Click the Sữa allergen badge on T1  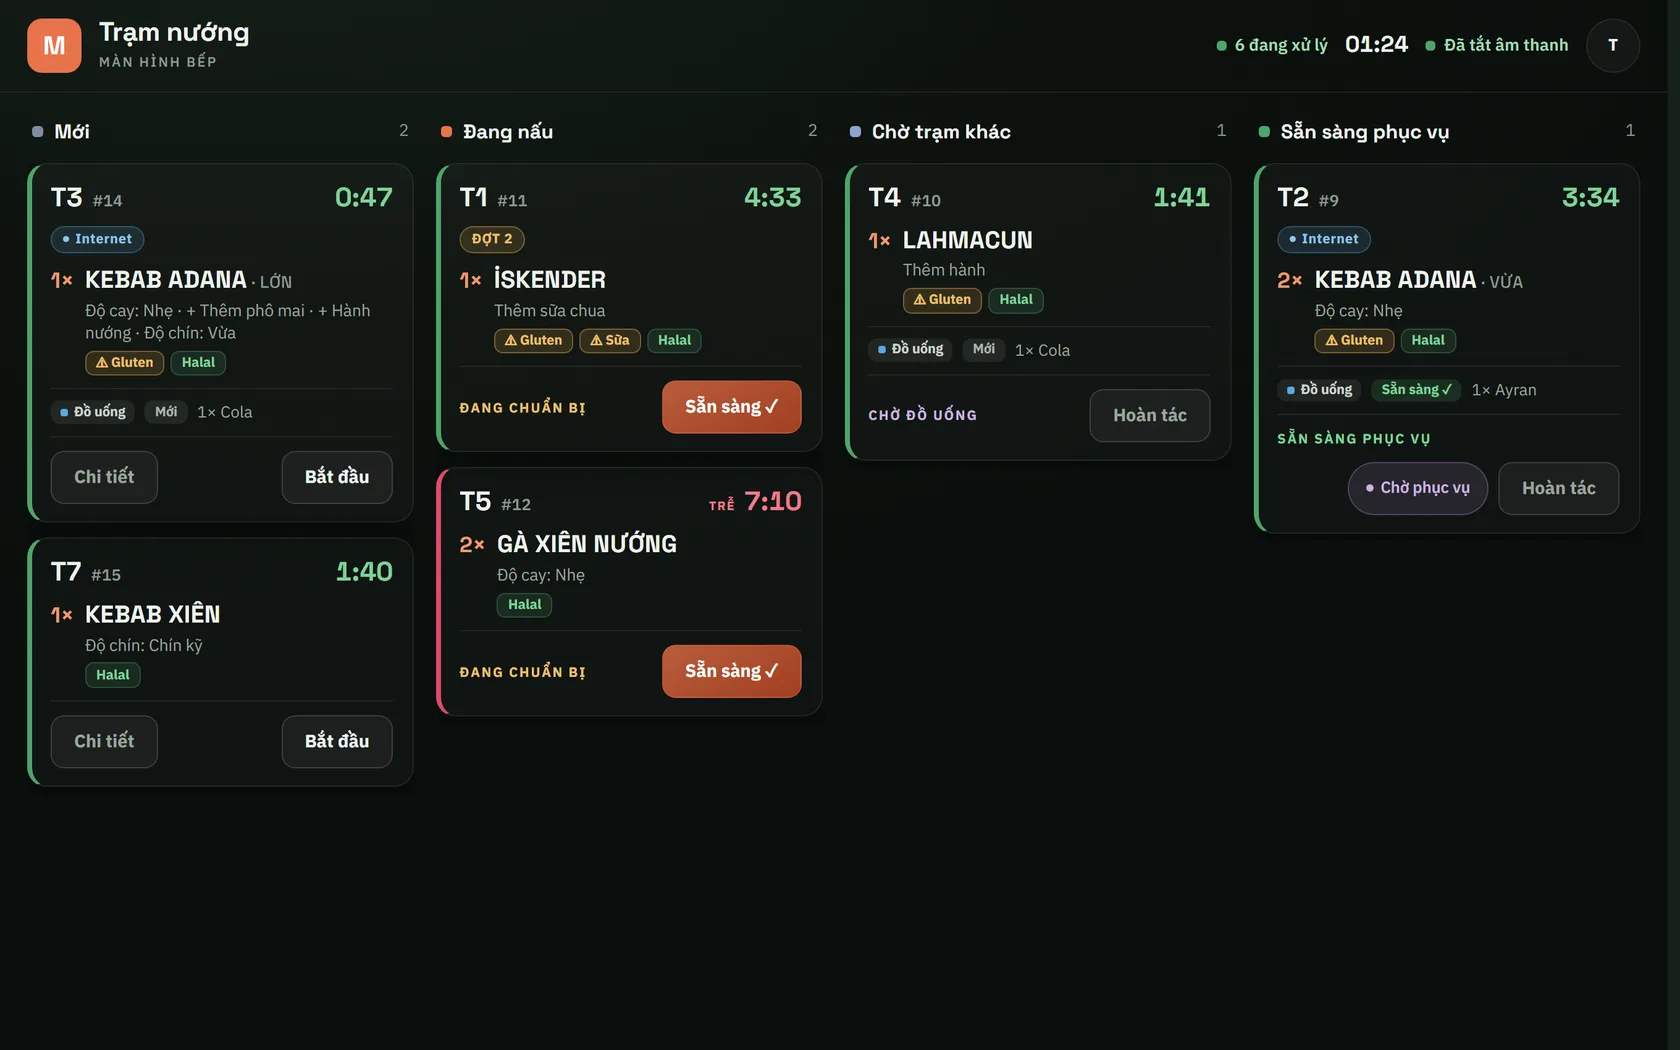click(610, 341)
